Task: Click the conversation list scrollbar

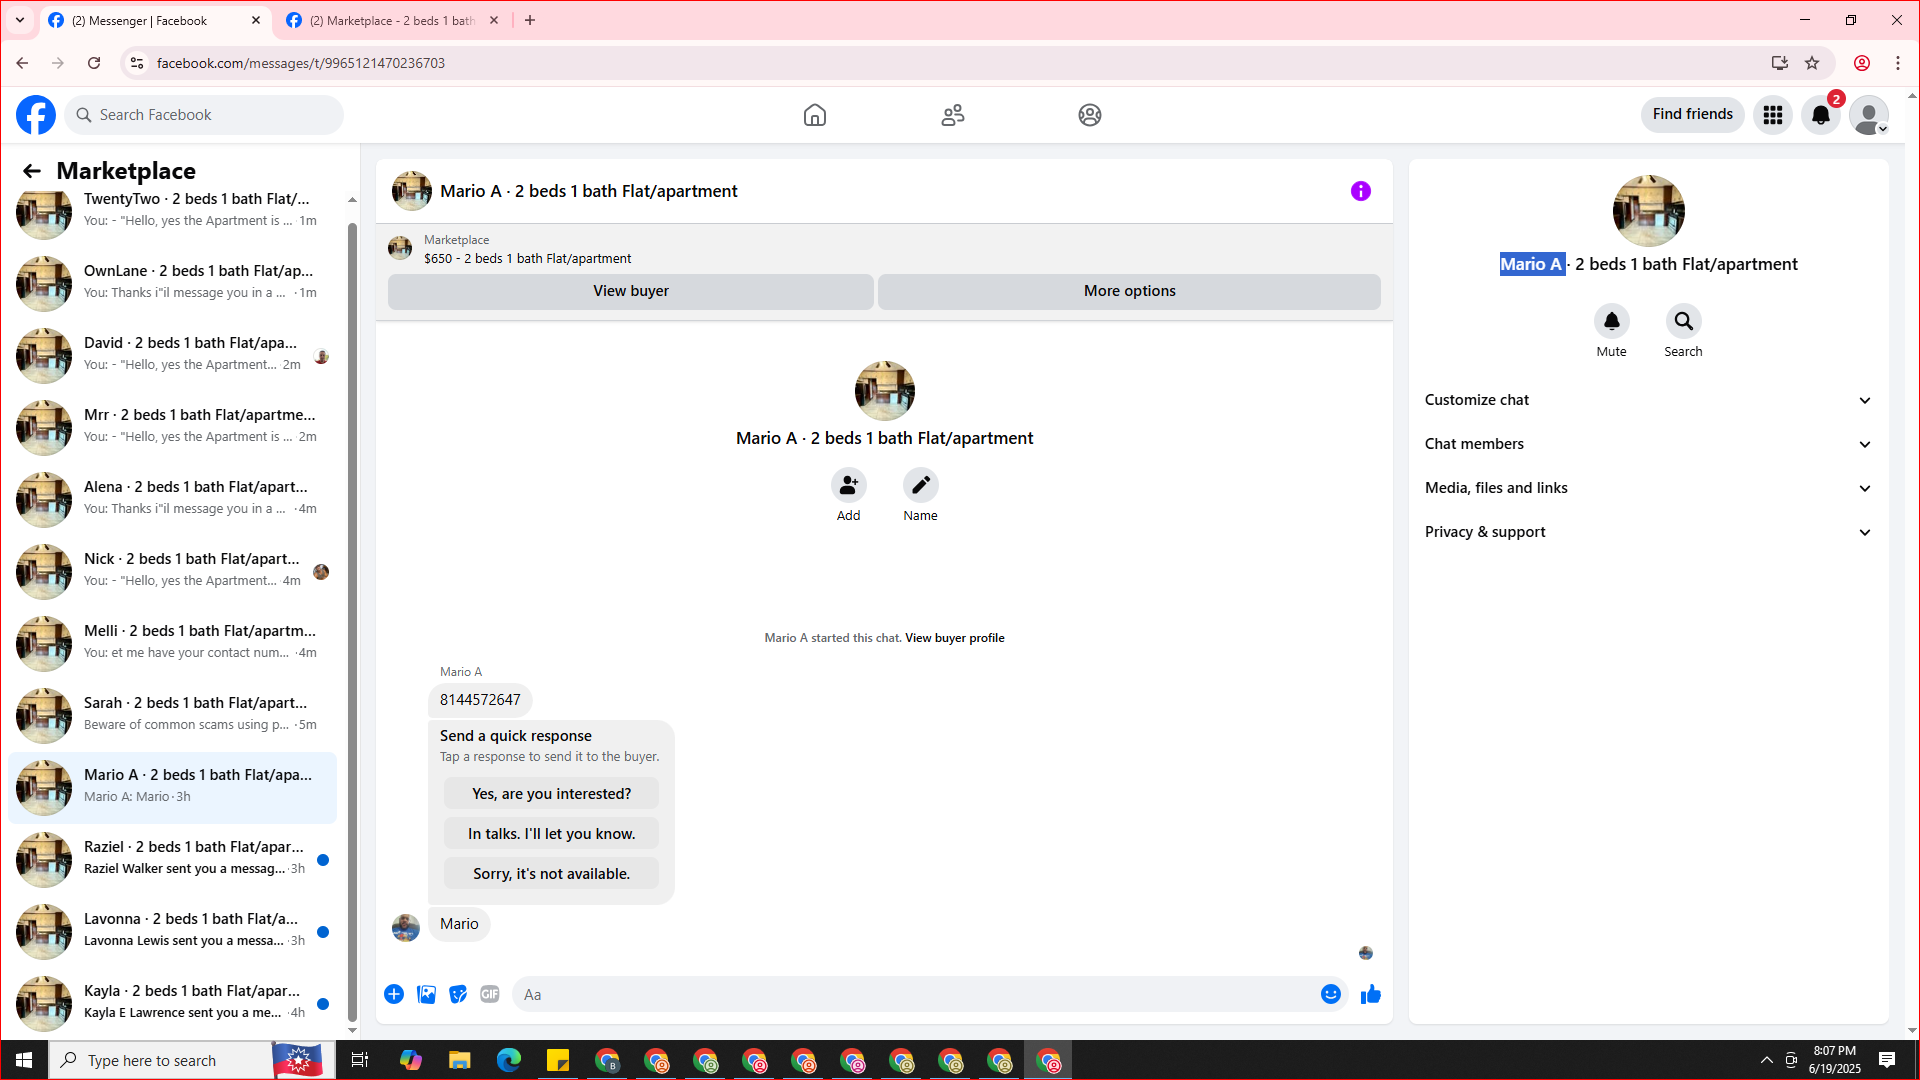Action: [352, 620]
